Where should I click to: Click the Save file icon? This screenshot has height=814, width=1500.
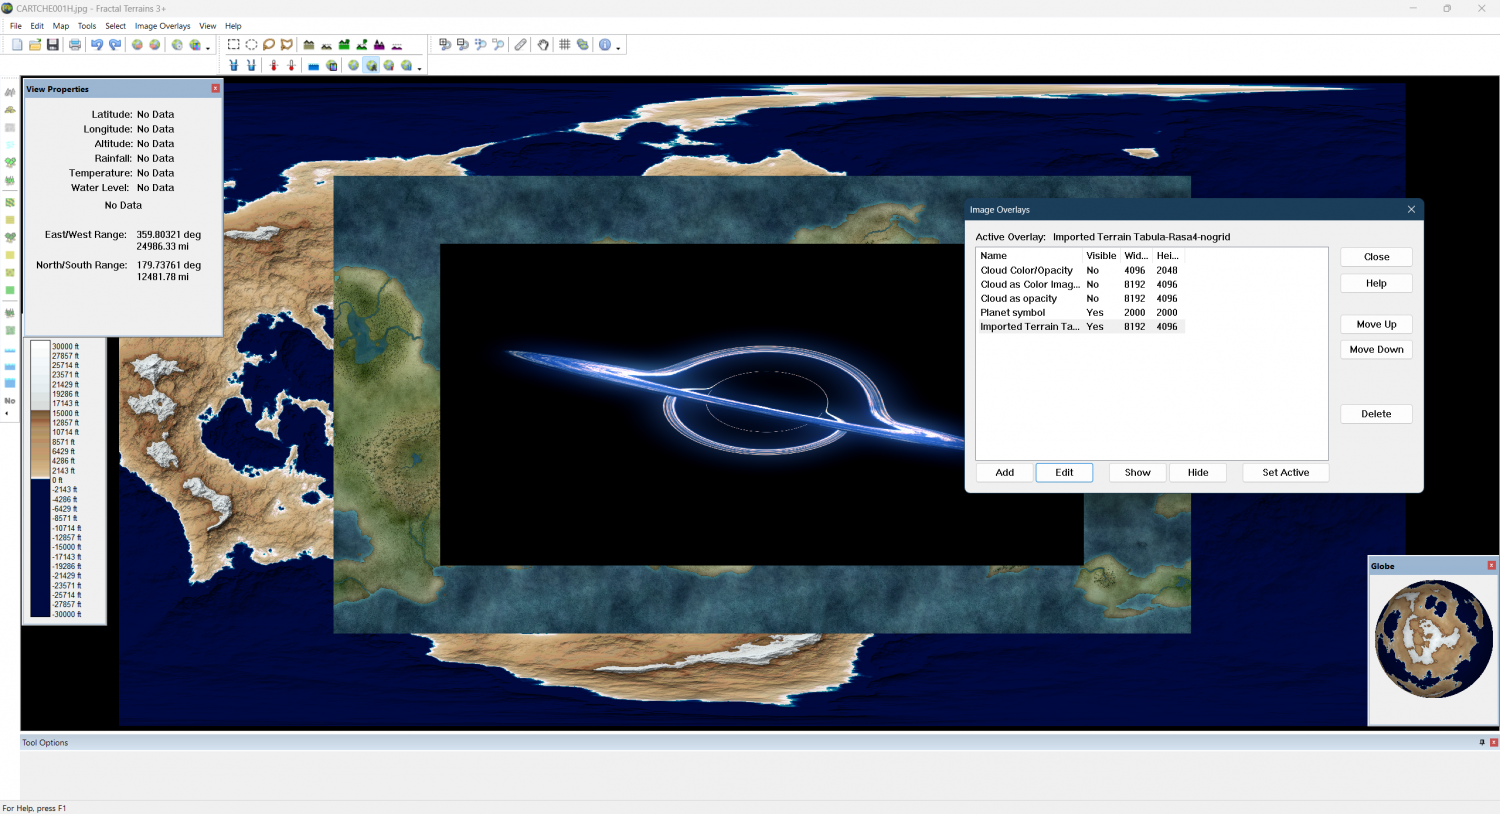point(53,45)
